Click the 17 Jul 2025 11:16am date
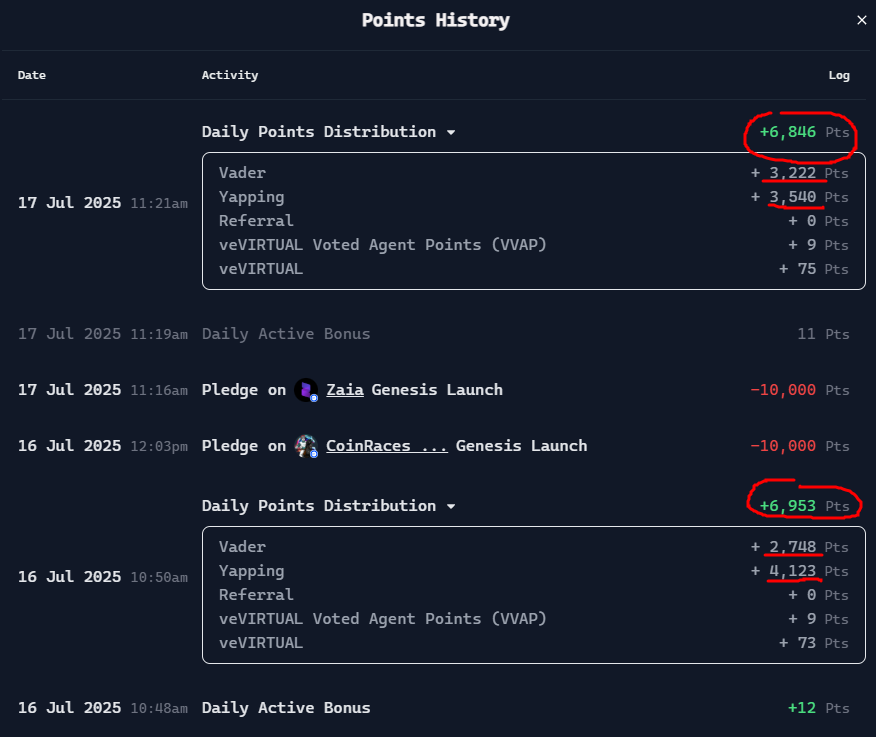 pos(103,389)
